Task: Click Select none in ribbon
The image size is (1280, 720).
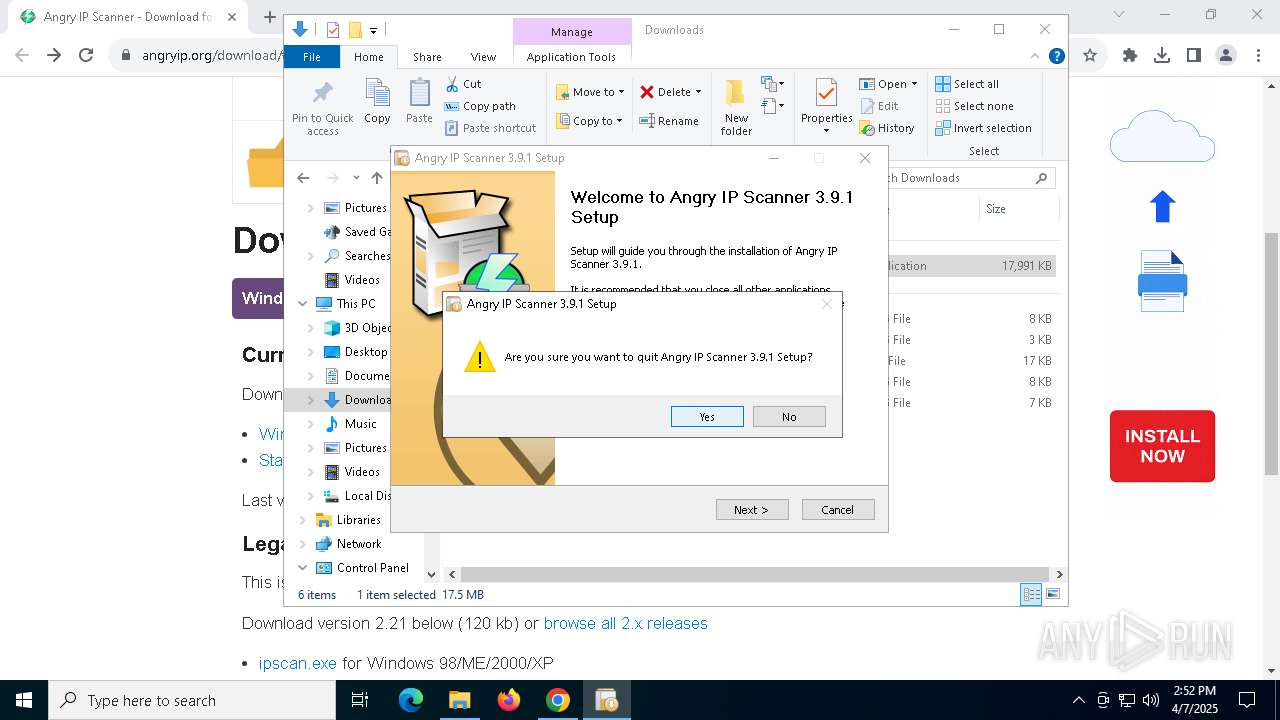Action: (974, 106)
